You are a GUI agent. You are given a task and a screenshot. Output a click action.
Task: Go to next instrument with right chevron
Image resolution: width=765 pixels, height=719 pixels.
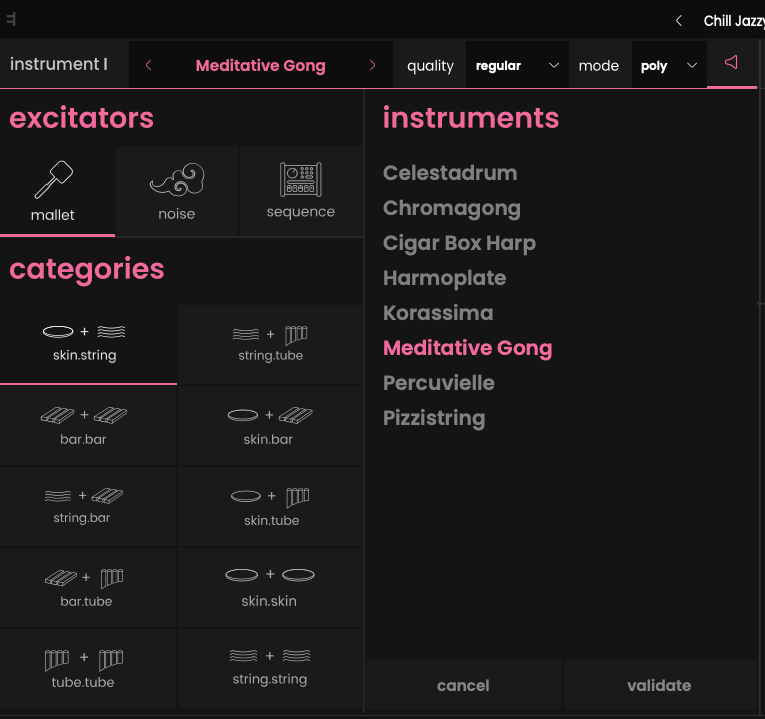373,66
